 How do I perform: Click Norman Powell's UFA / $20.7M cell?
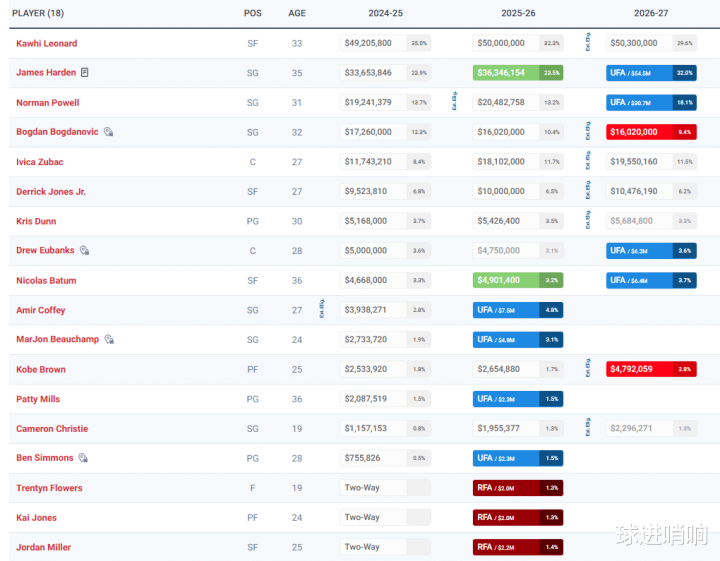tap(651, 102)
